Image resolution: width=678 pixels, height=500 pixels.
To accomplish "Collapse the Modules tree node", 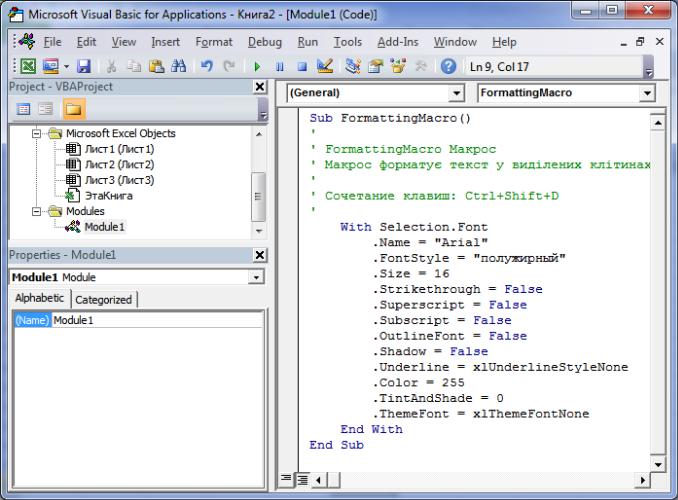I will click(37, 212).
